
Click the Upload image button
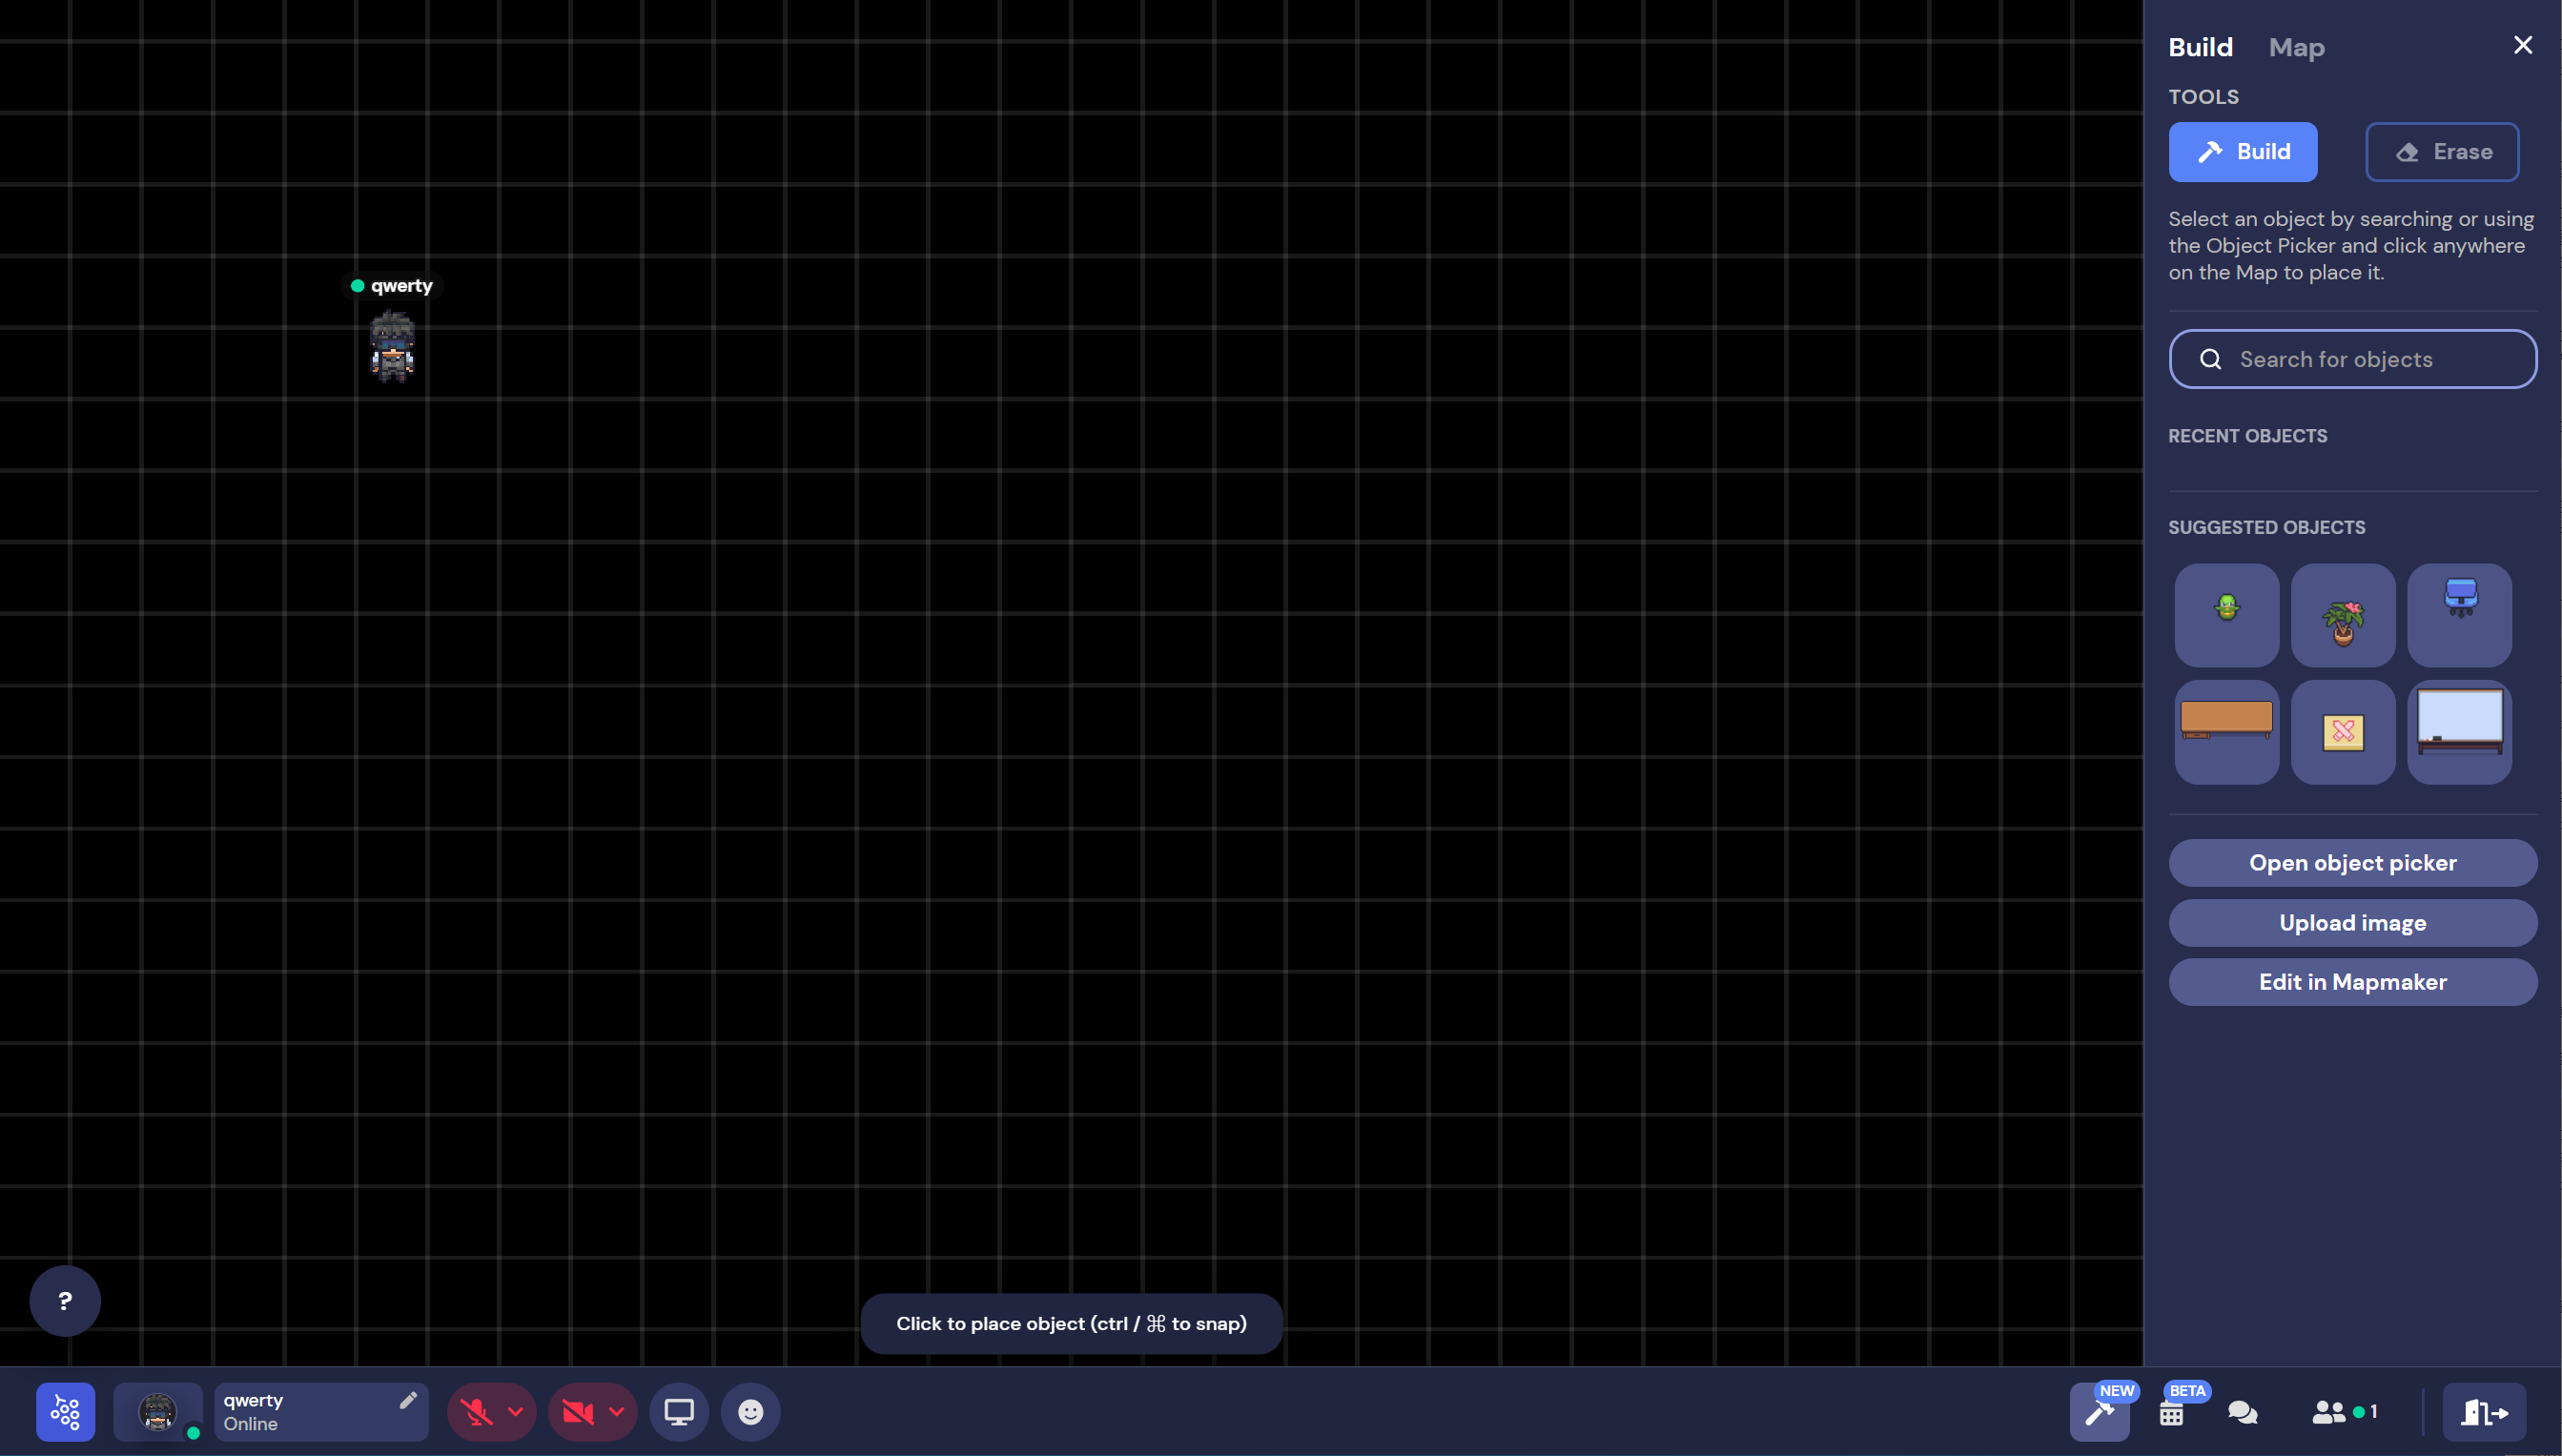[x=2352, y=922]
